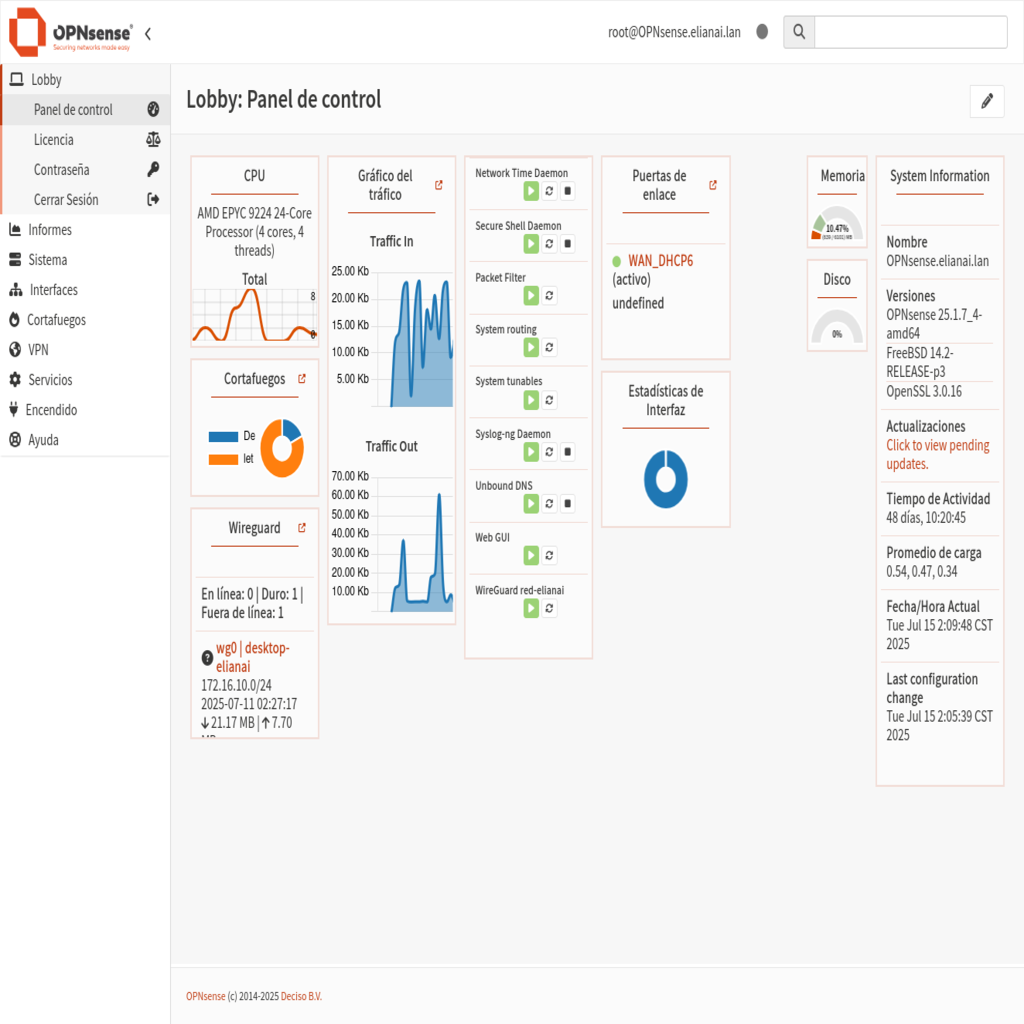Open the Ayuda menu
Image resolution: width=1024 pixels, height=1024 pixels.
pyautogui.click(x=85, y=440)
